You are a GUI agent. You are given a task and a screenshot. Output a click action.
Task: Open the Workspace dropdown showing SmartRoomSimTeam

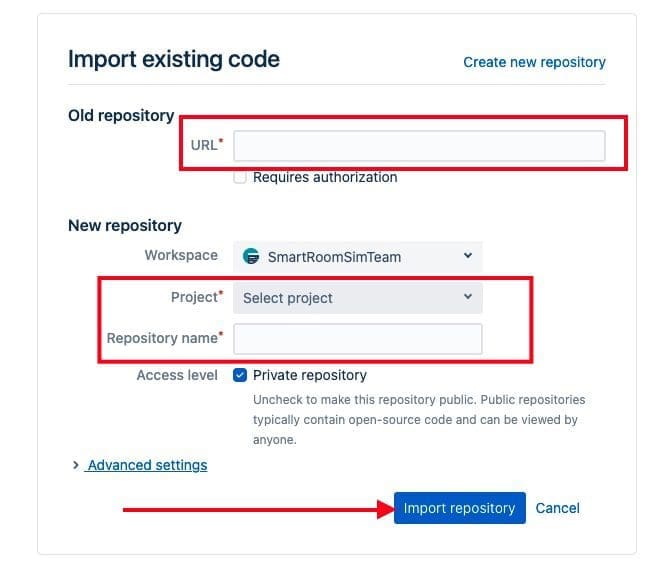357,257
